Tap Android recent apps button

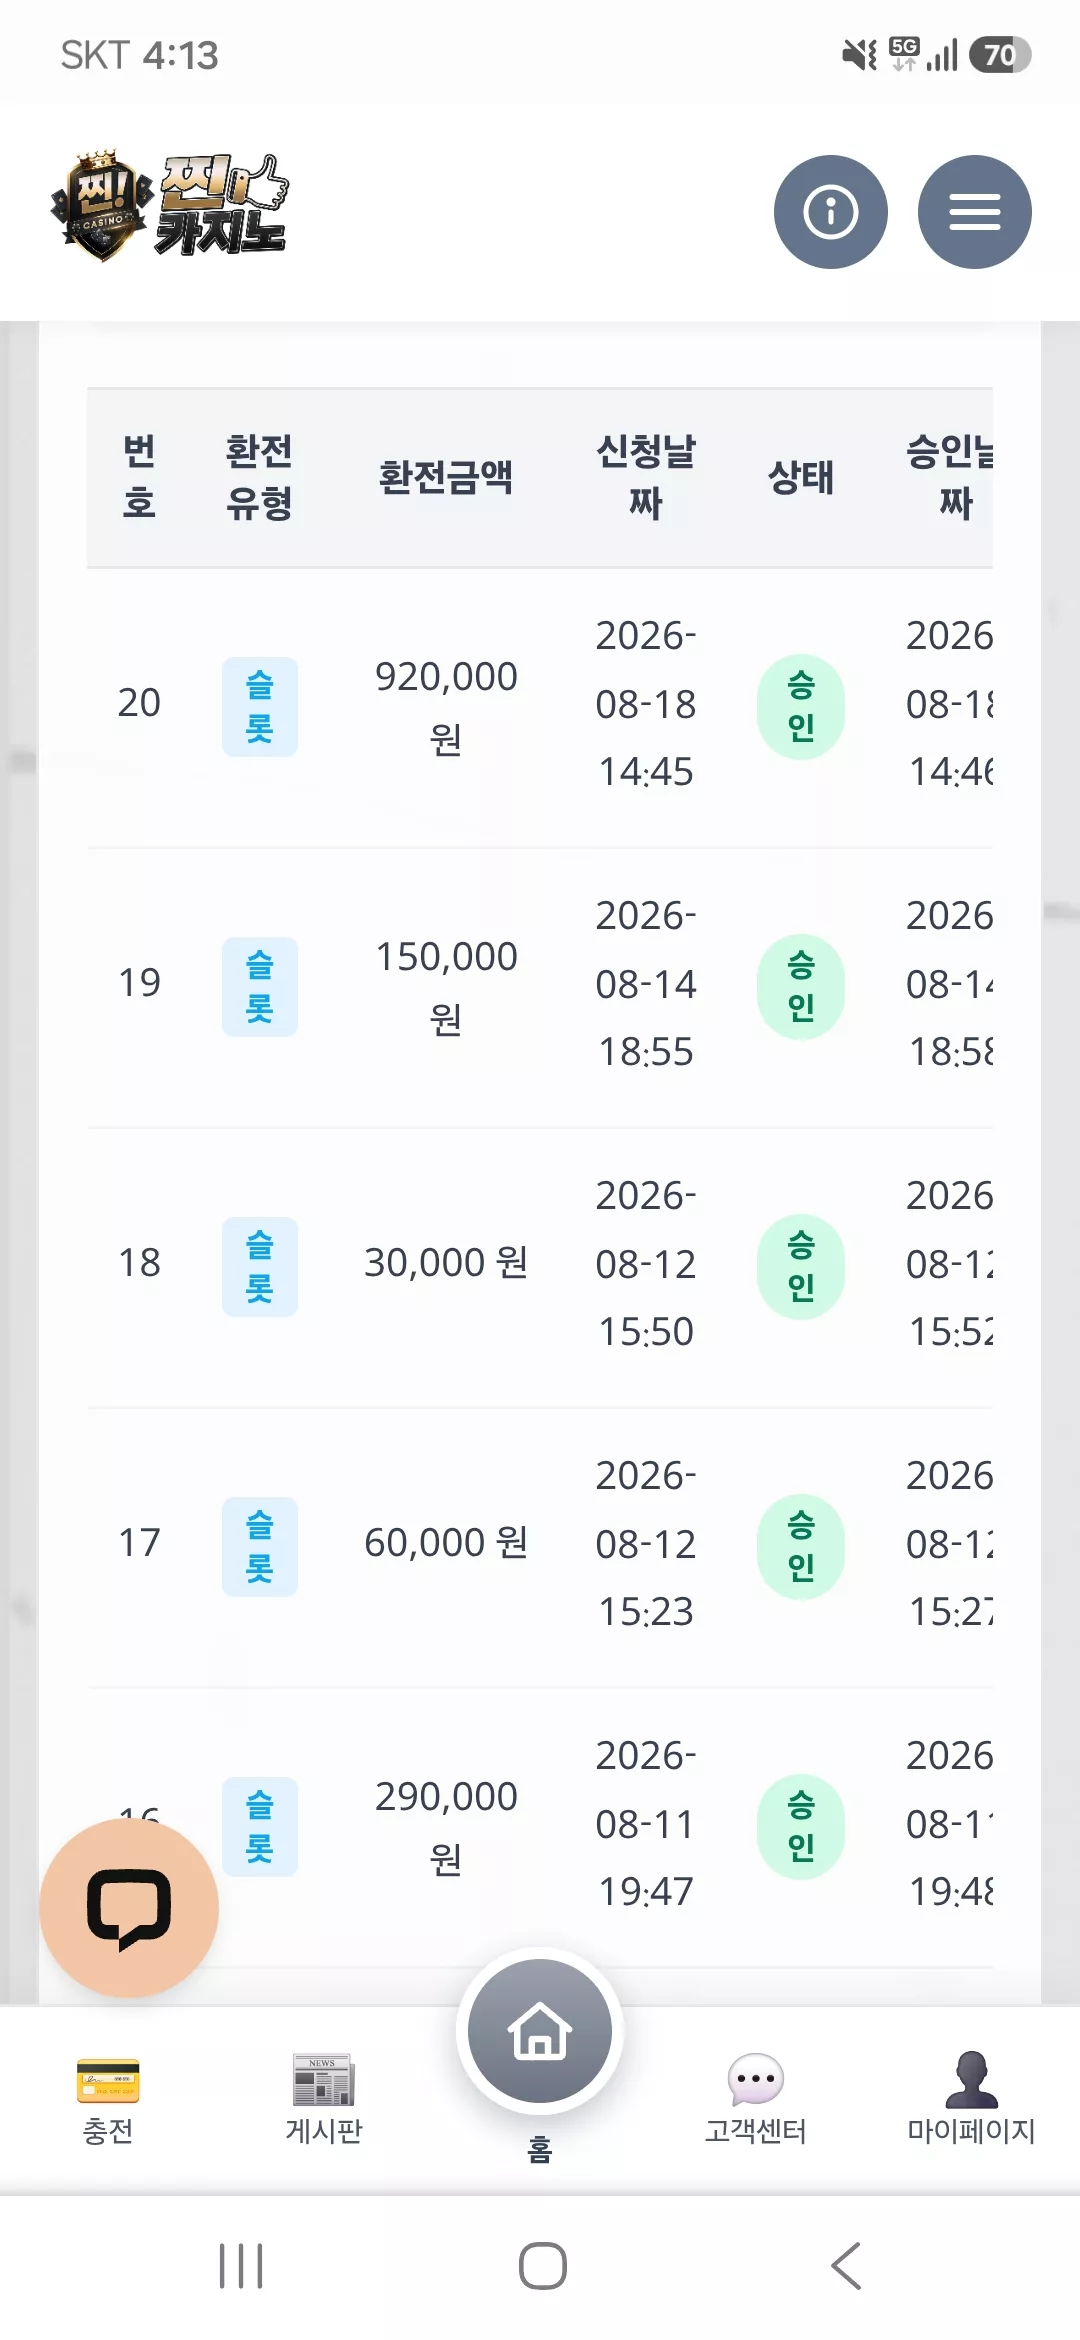tap(241, 2266)
